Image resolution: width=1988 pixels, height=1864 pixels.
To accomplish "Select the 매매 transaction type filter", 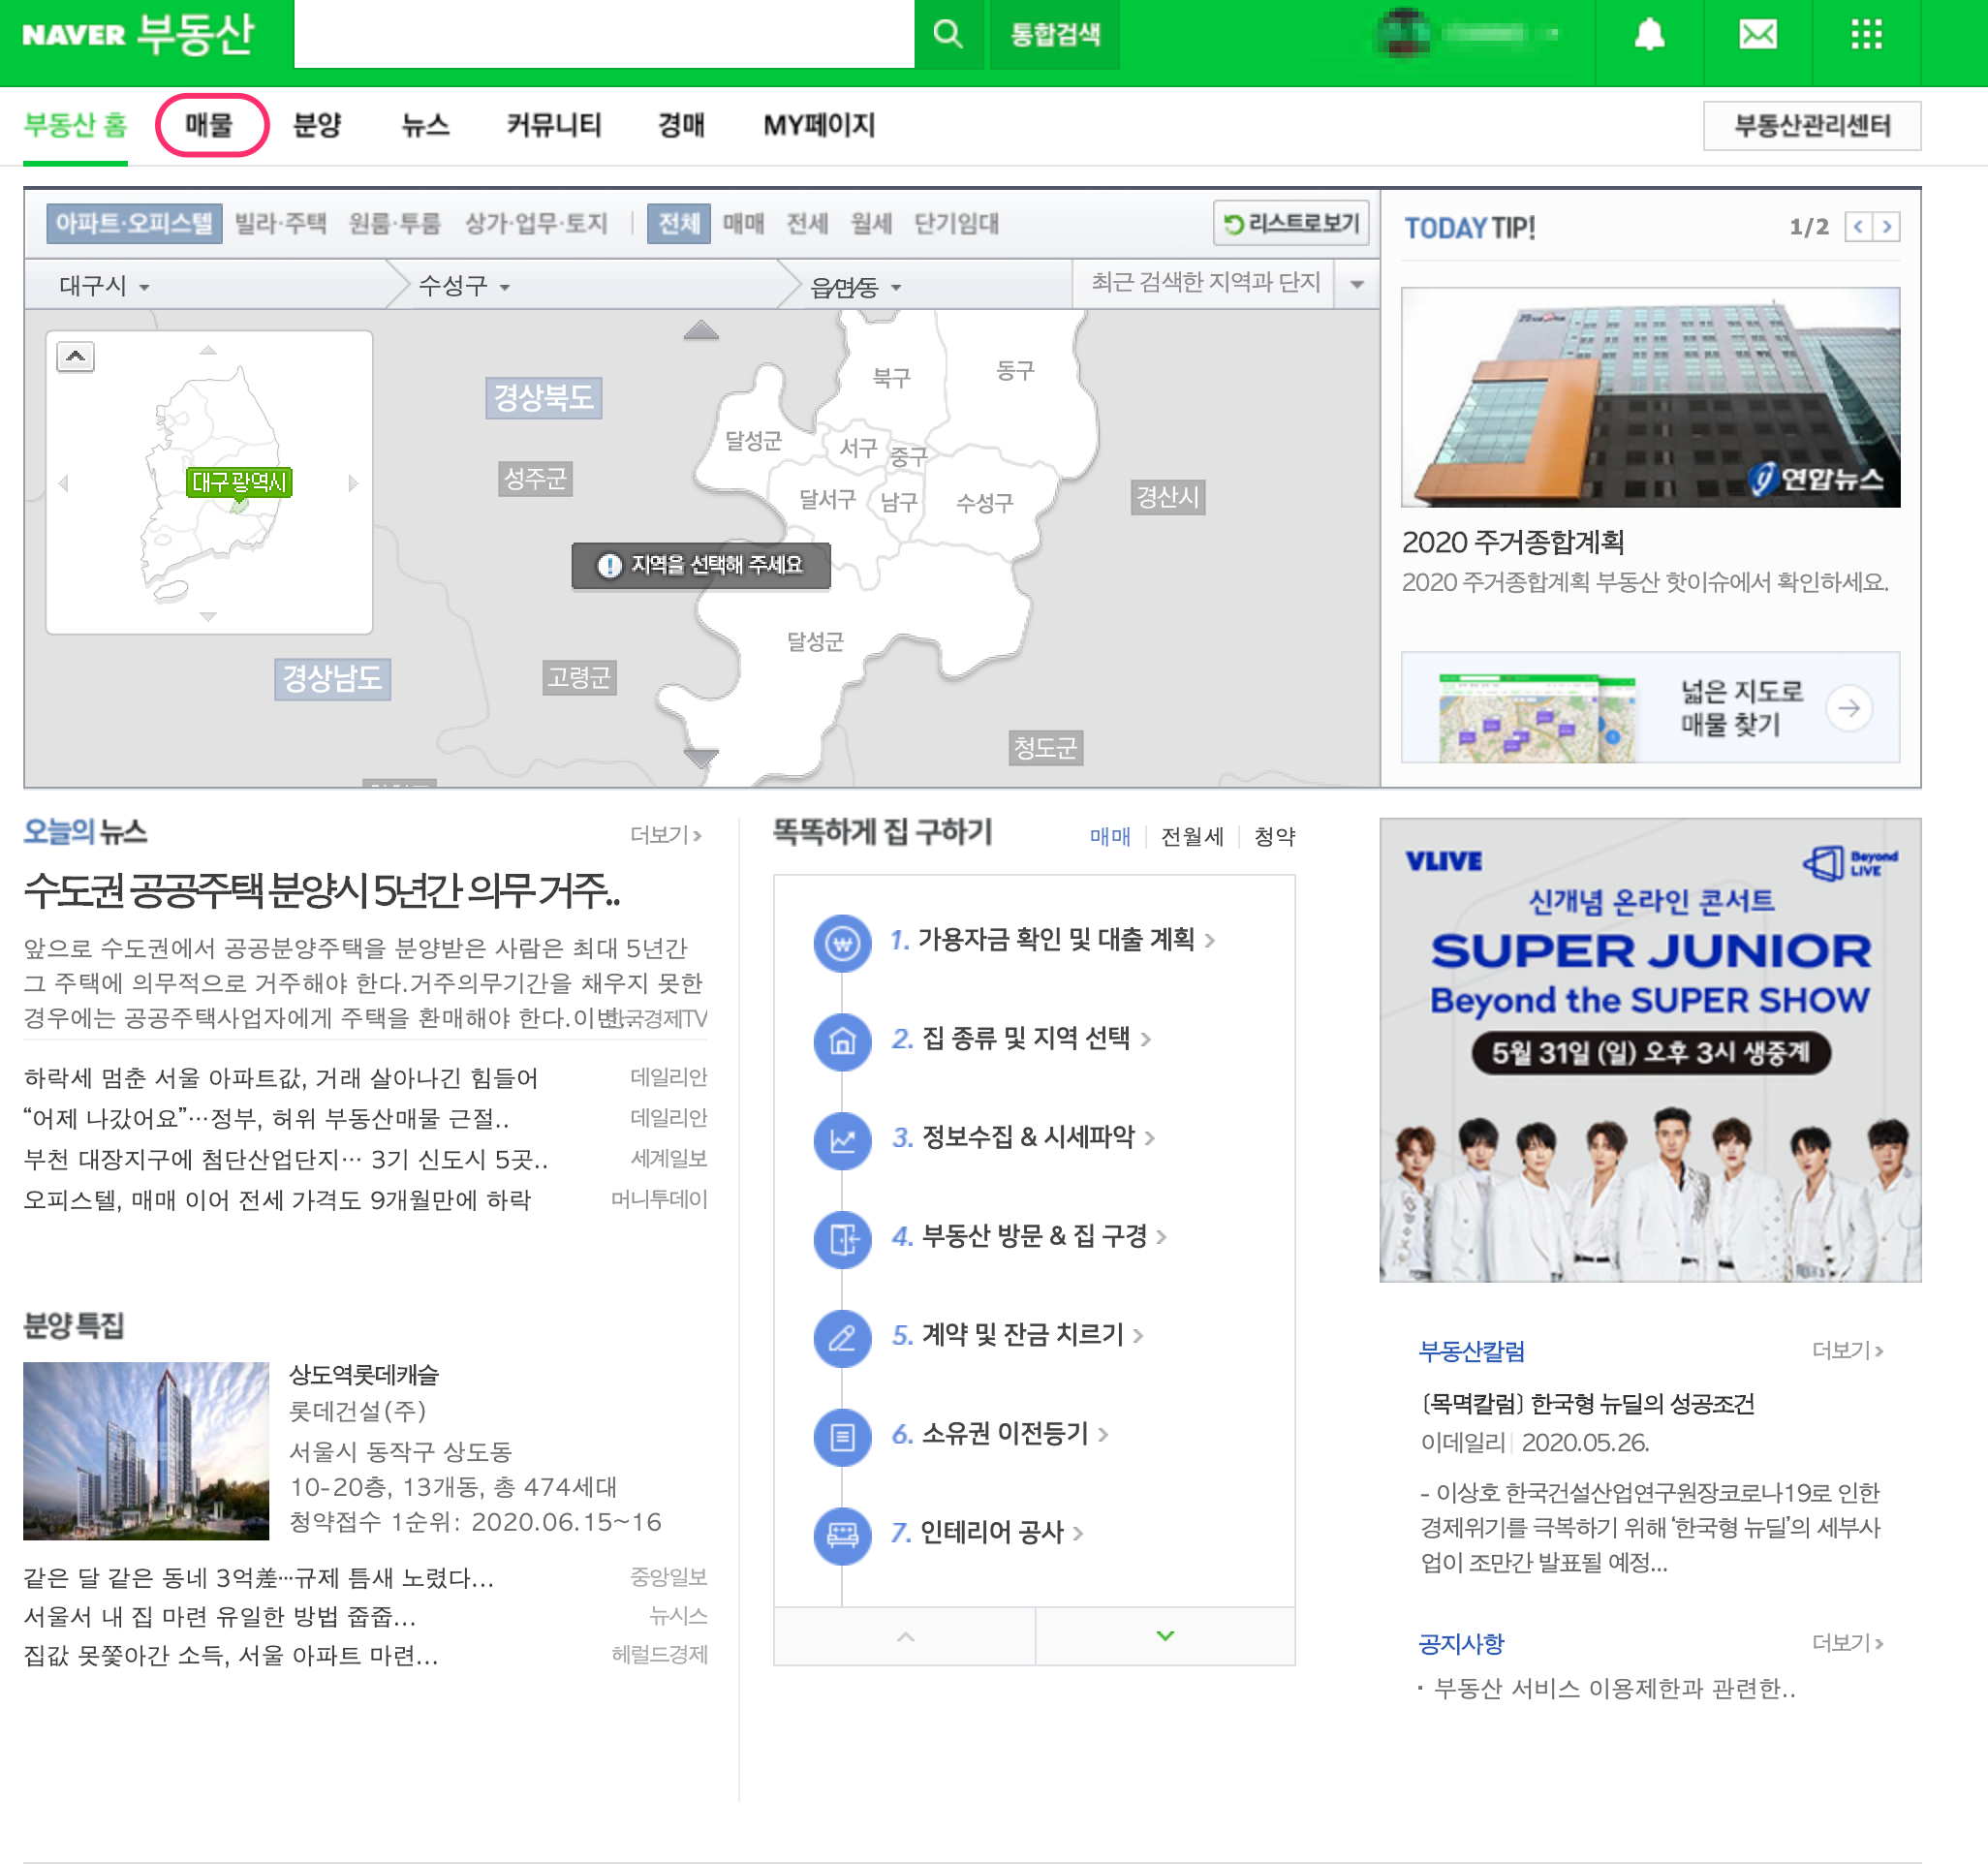I will [743, 223].
